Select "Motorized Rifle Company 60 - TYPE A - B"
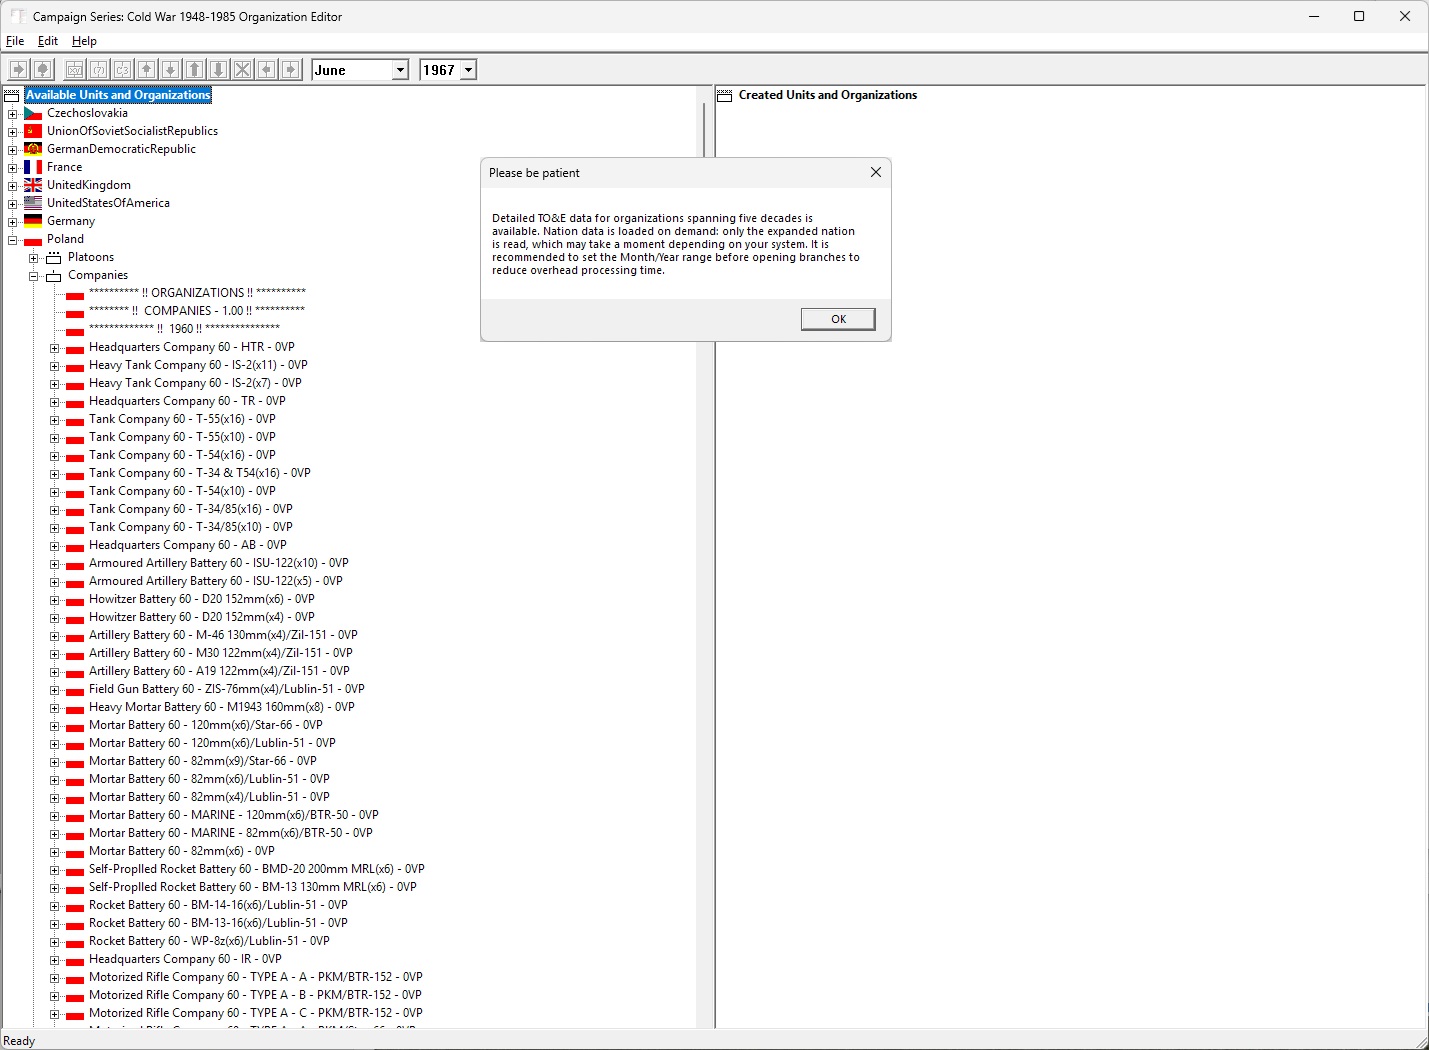The image size is (1429, 1050). [255, 995]
